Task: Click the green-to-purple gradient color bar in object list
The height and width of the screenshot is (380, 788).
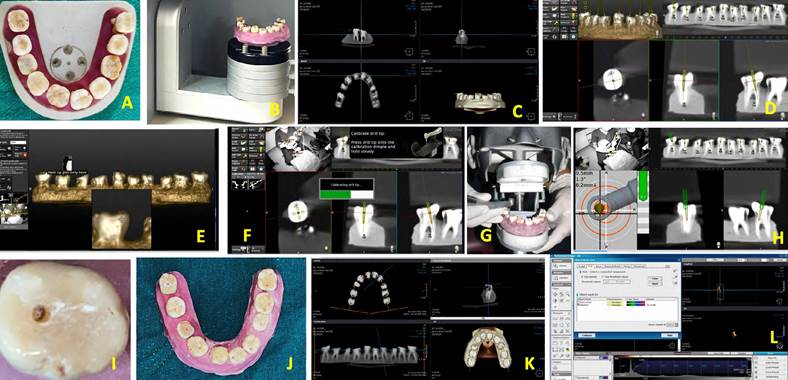Action: click(636, 304)
